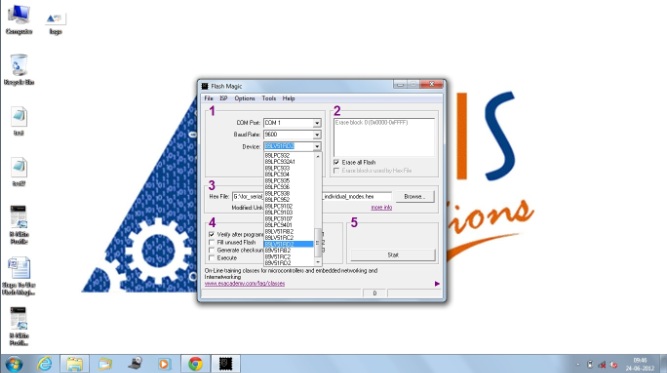Screen dimensions: 667x373
Task: Enable the Fill unused Flash checkbox
Action: (x=211, y=242)
